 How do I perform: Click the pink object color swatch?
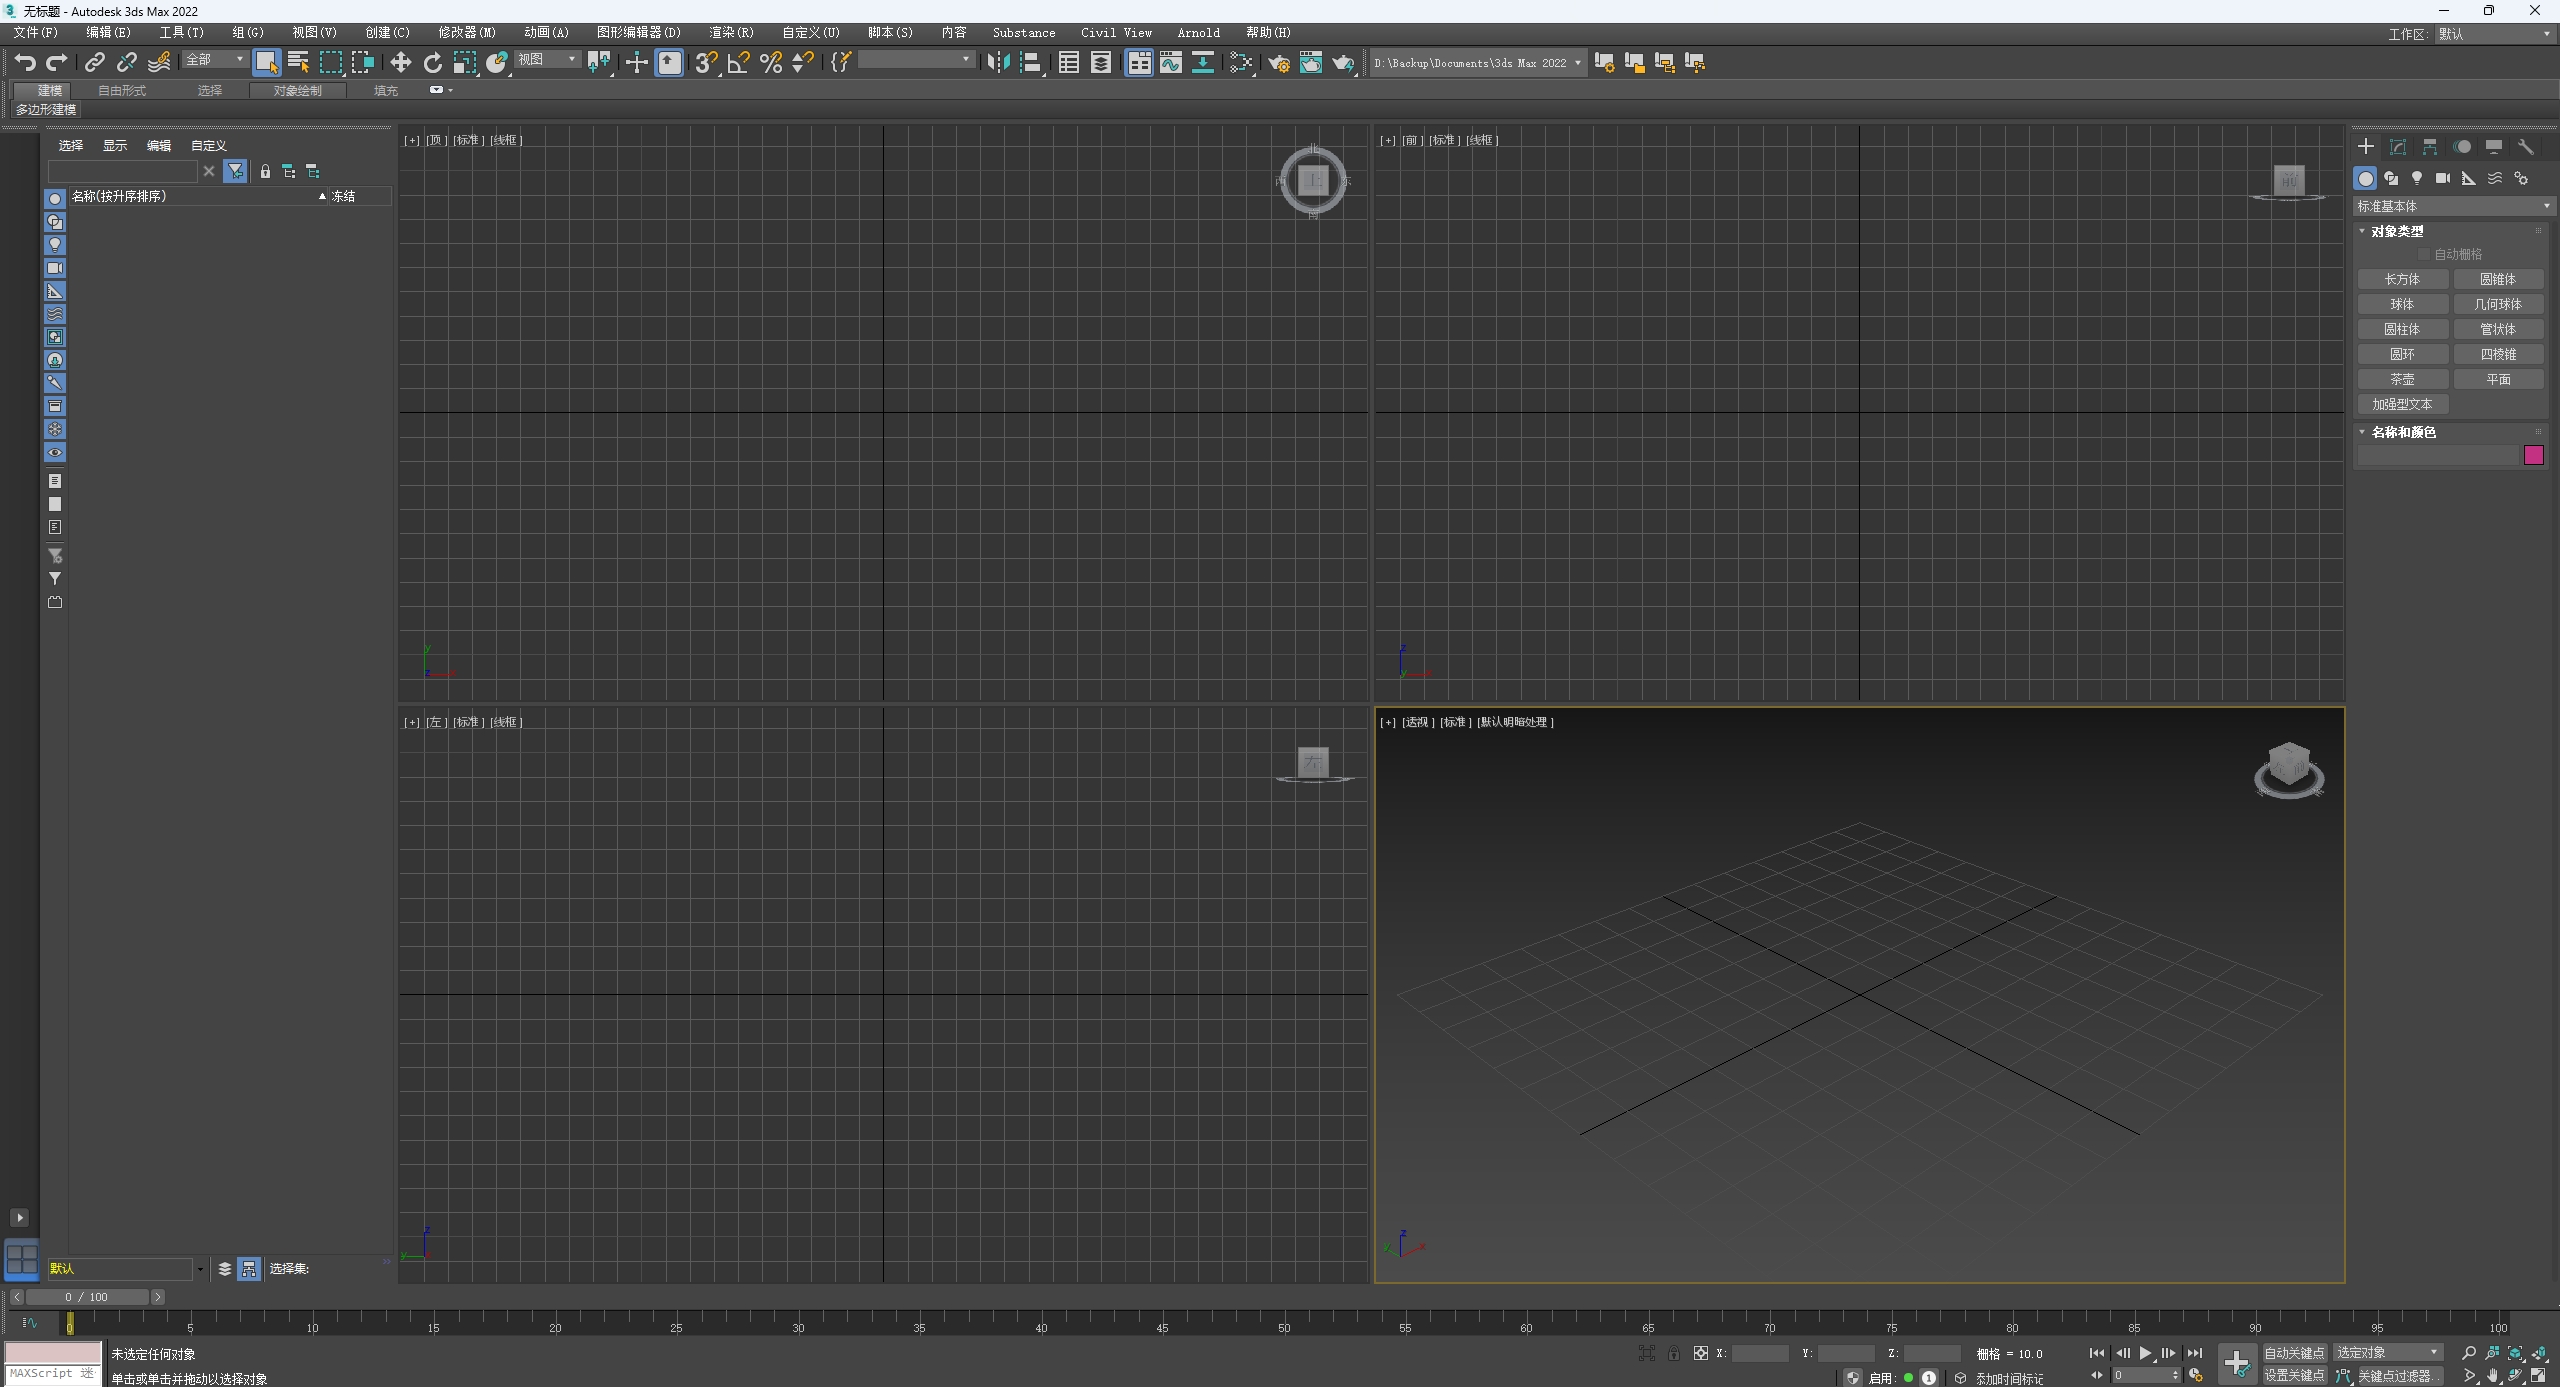[x=2533, y=456]
